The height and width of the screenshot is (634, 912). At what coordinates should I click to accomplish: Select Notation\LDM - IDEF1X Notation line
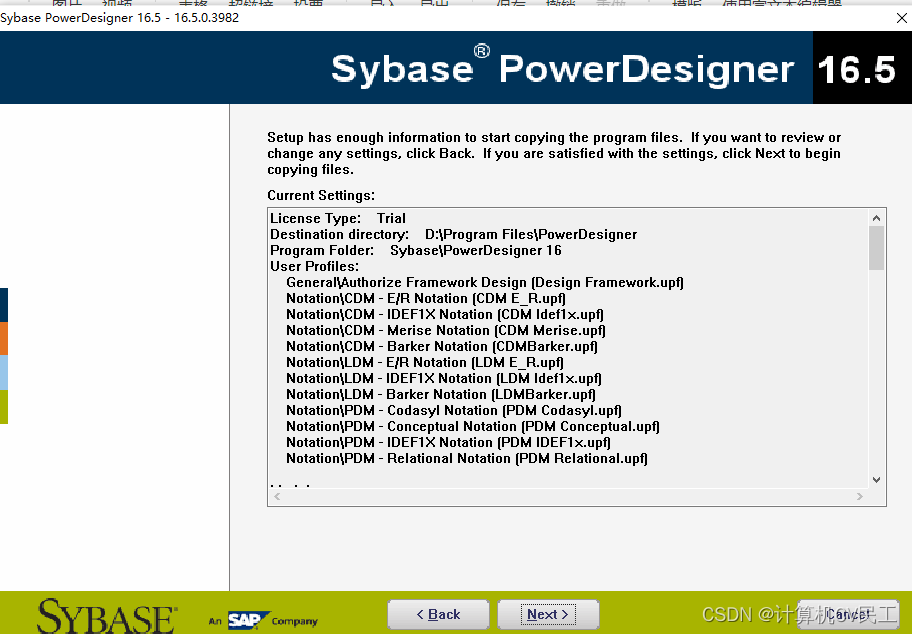click(x=444, y=379)
